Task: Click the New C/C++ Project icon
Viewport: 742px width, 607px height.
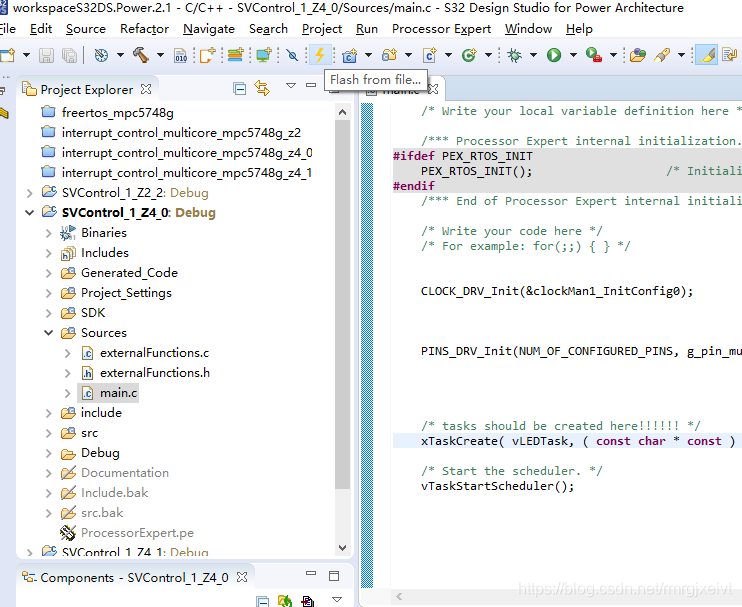Action: tap(349, 55)
